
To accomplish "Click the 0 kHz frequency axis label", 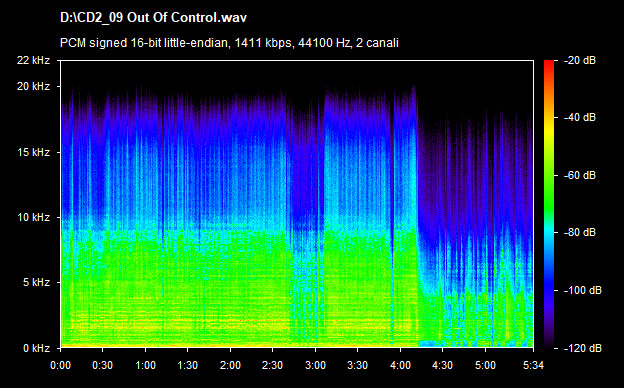I will point(36,349).
